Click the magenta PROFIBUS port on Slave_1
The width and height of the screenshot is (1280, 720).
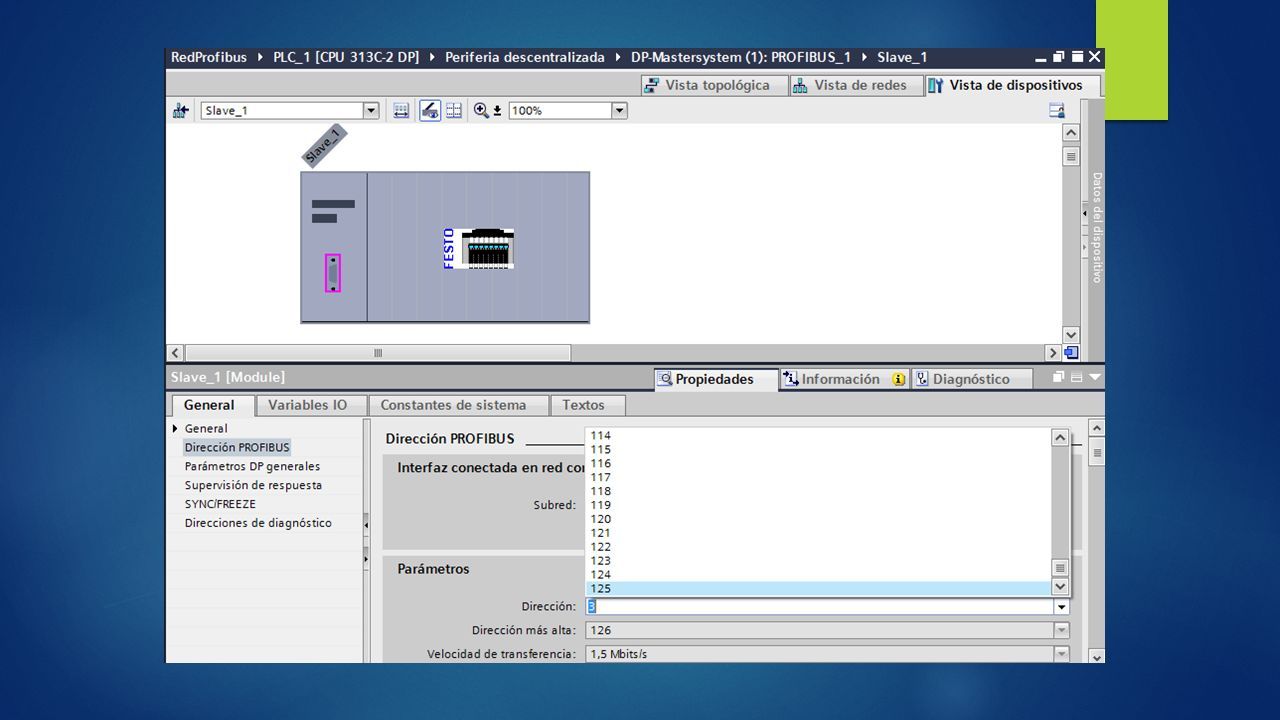(333, 273)
